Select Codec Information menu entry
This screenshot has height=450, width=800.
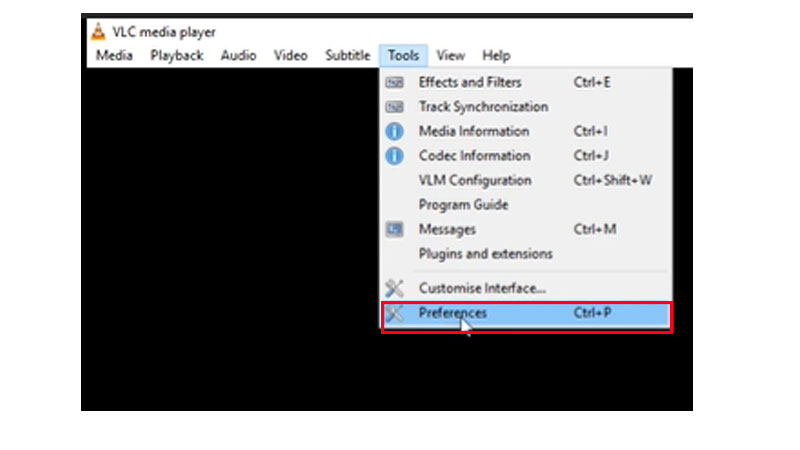click(x=526, y=156)
